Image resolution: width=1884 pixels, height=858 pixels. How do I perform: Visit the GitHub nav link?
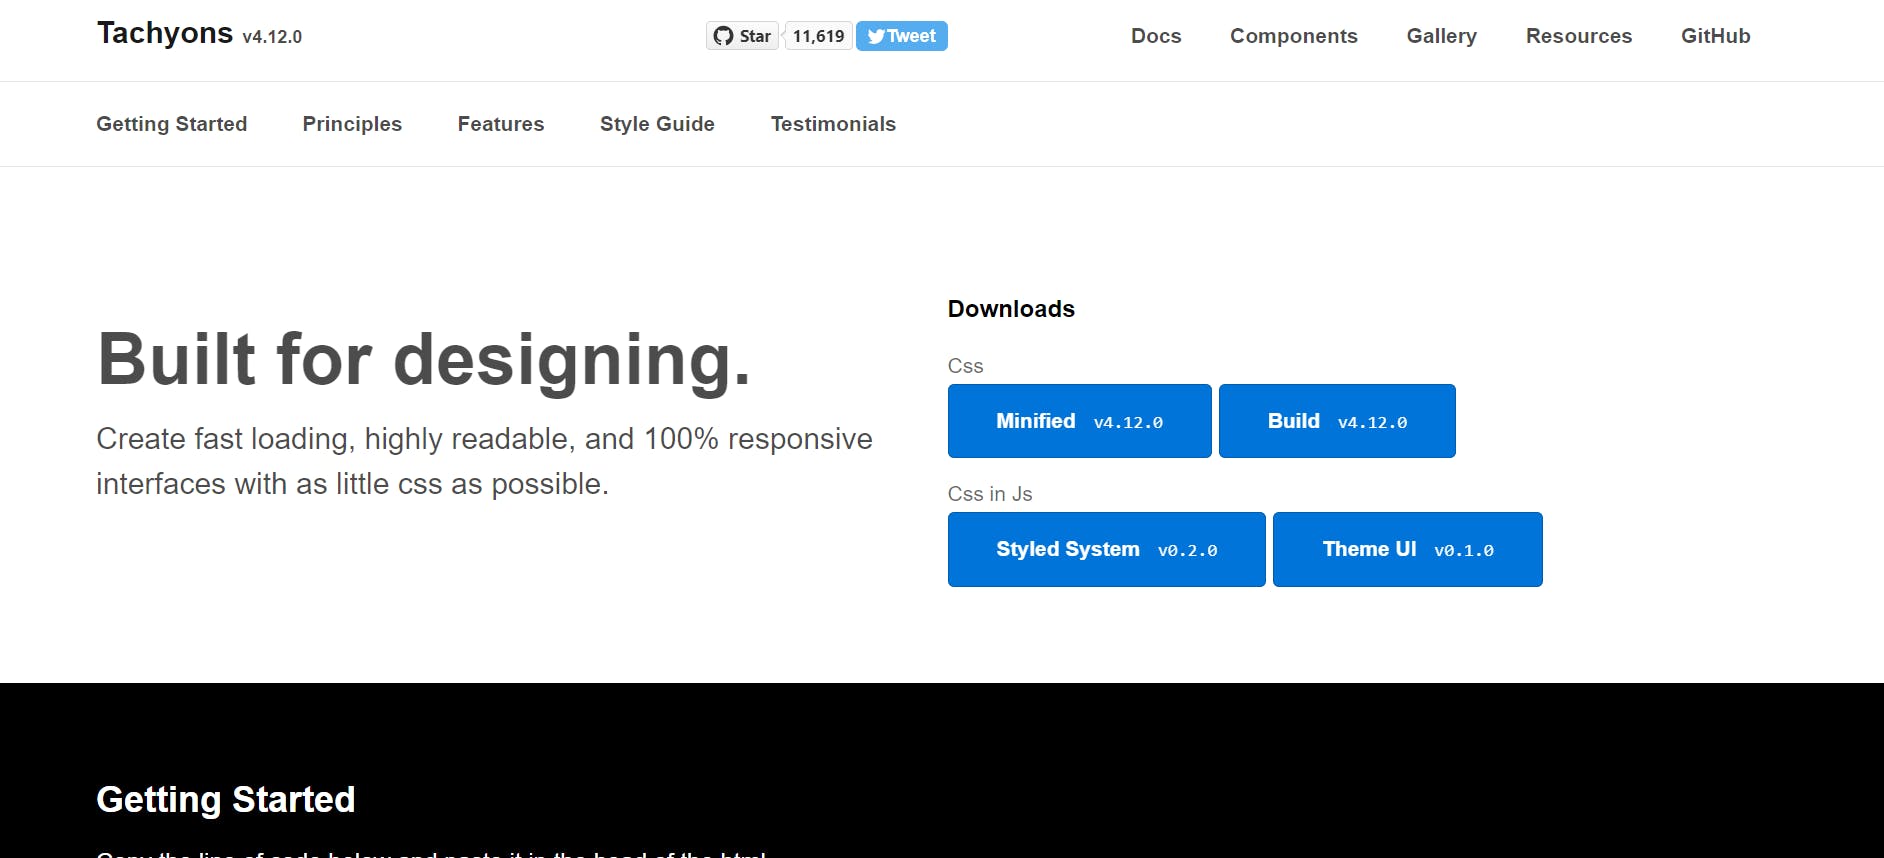(x=1716, y=36)
